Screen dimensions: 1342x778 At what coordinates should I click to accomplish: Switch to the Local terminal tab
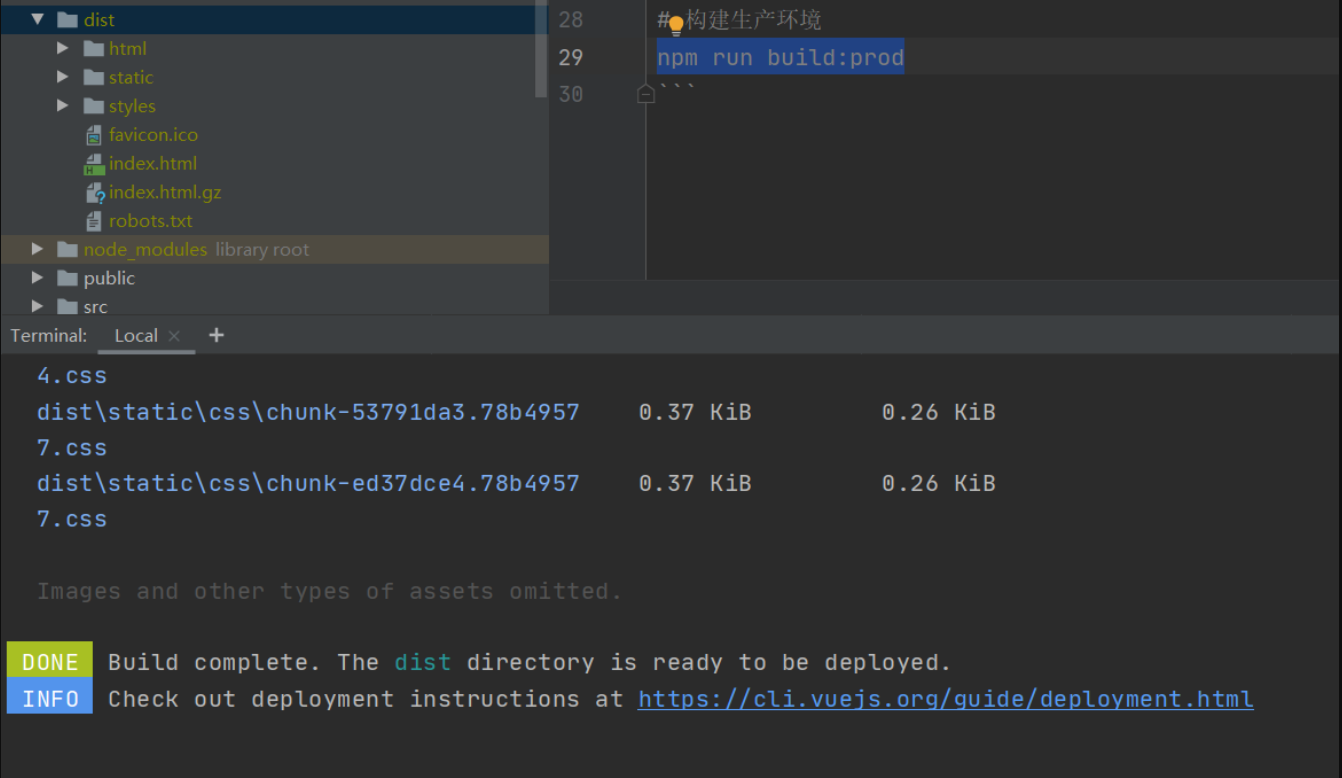click(135, 336)
